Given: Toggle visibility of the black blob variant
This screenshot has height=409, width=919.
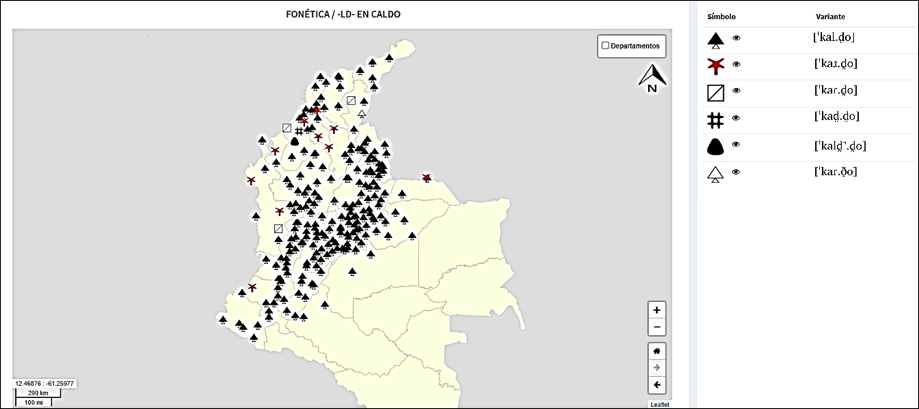Looking at the screenshot, I should click(737, 146).
